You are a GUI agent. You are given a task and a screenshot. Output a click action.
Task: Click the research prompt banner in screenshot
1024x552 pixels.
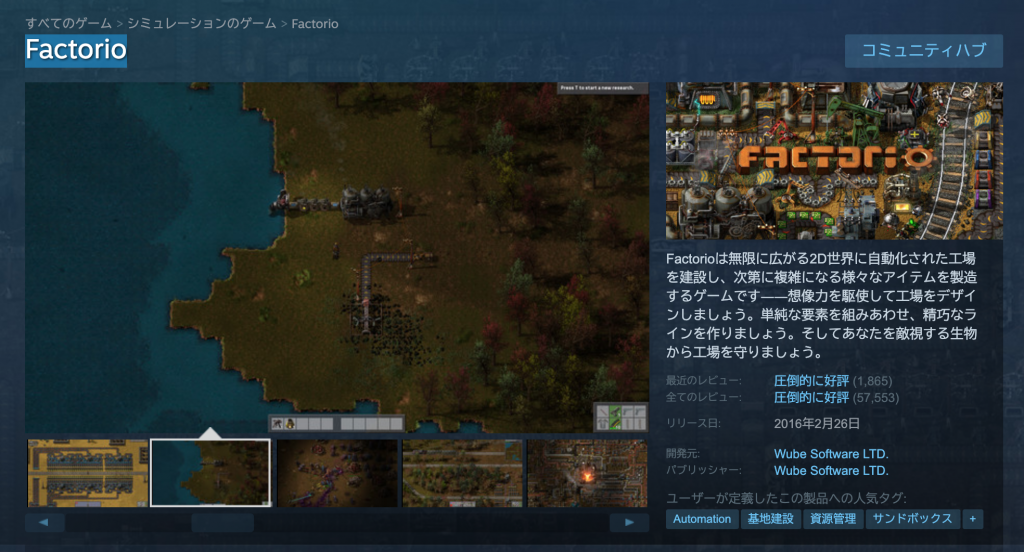[601, 88]
